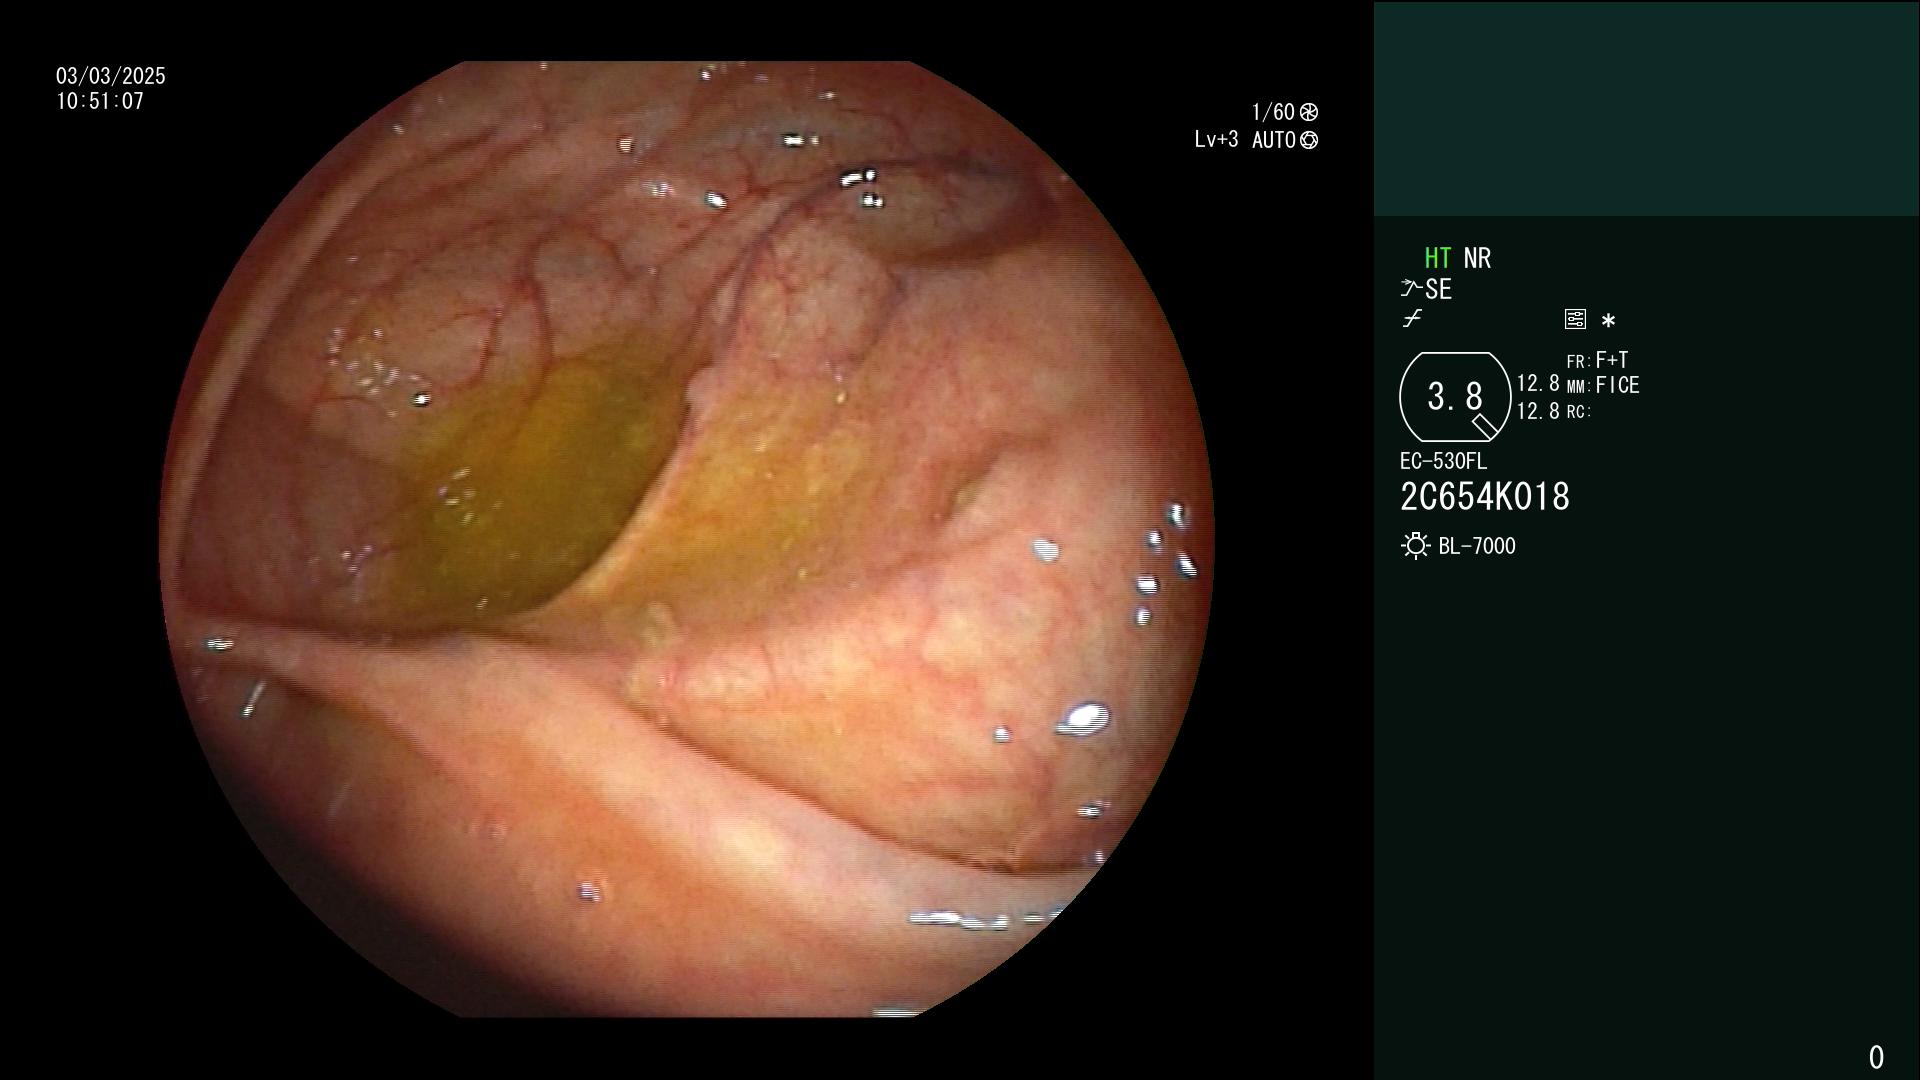Click the EC-530FL scope model
The image size is (1920, 1080).
pos(1443,461)
